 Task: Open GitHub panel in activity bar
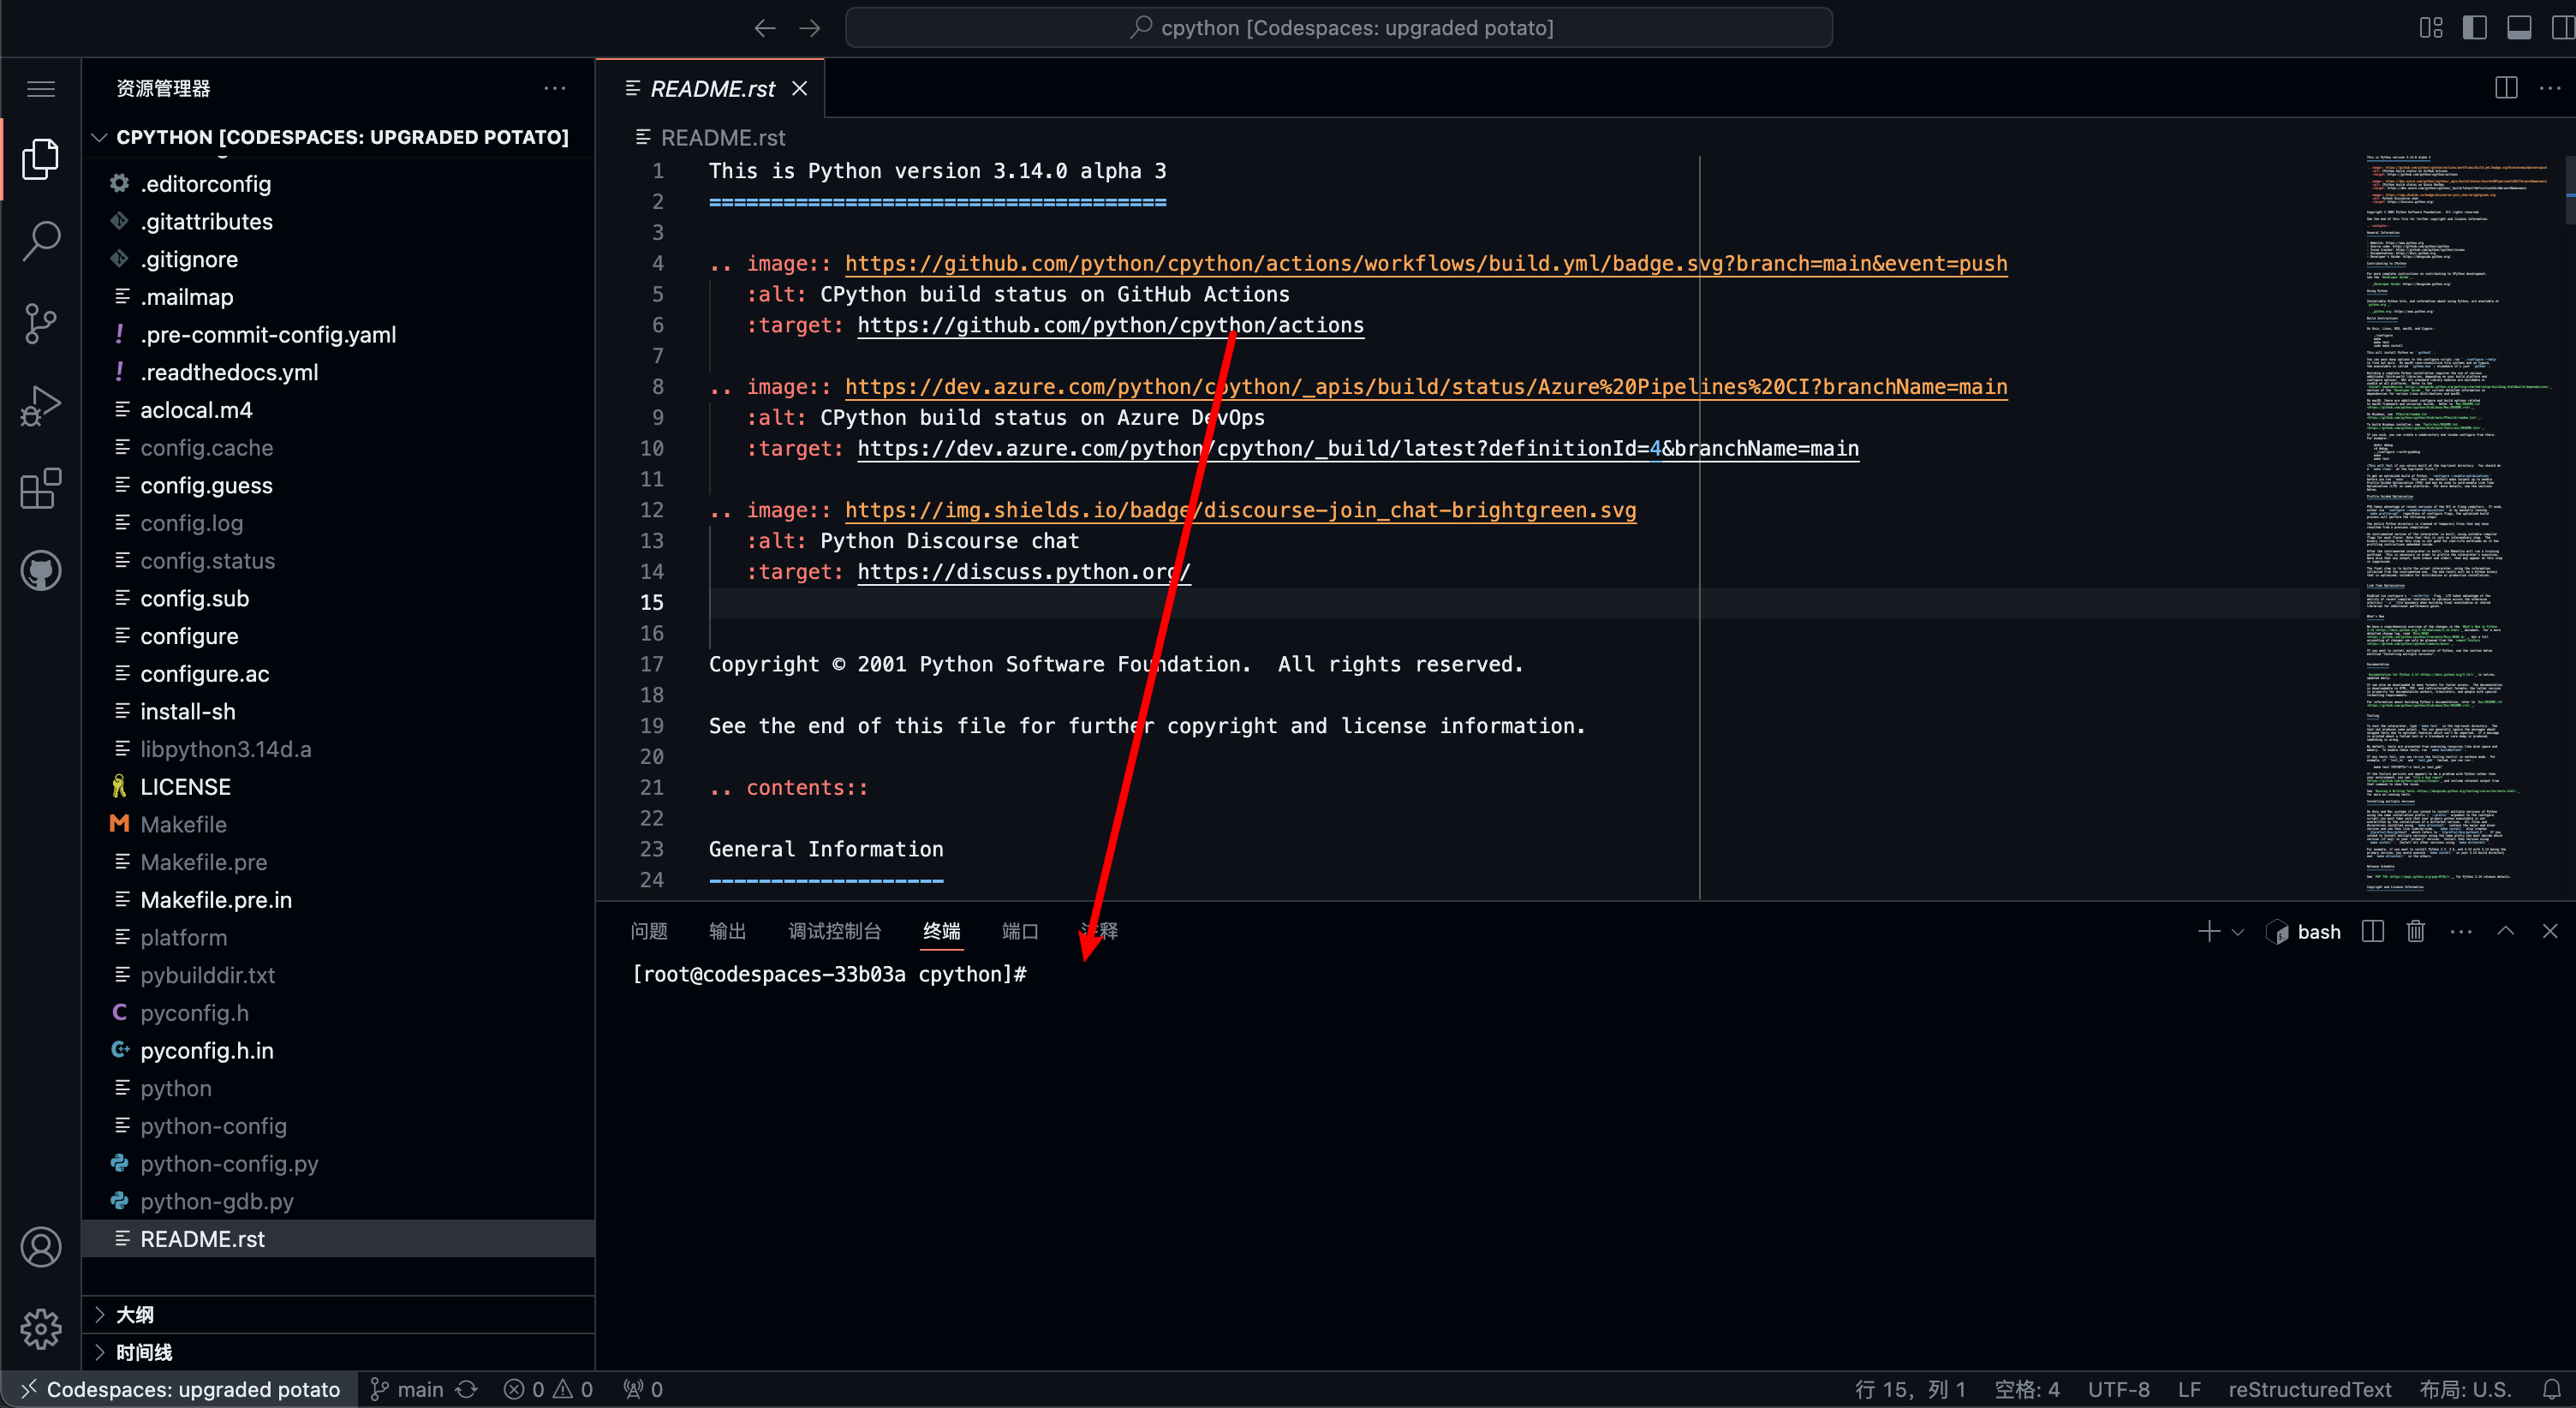(x=41, y=571)
